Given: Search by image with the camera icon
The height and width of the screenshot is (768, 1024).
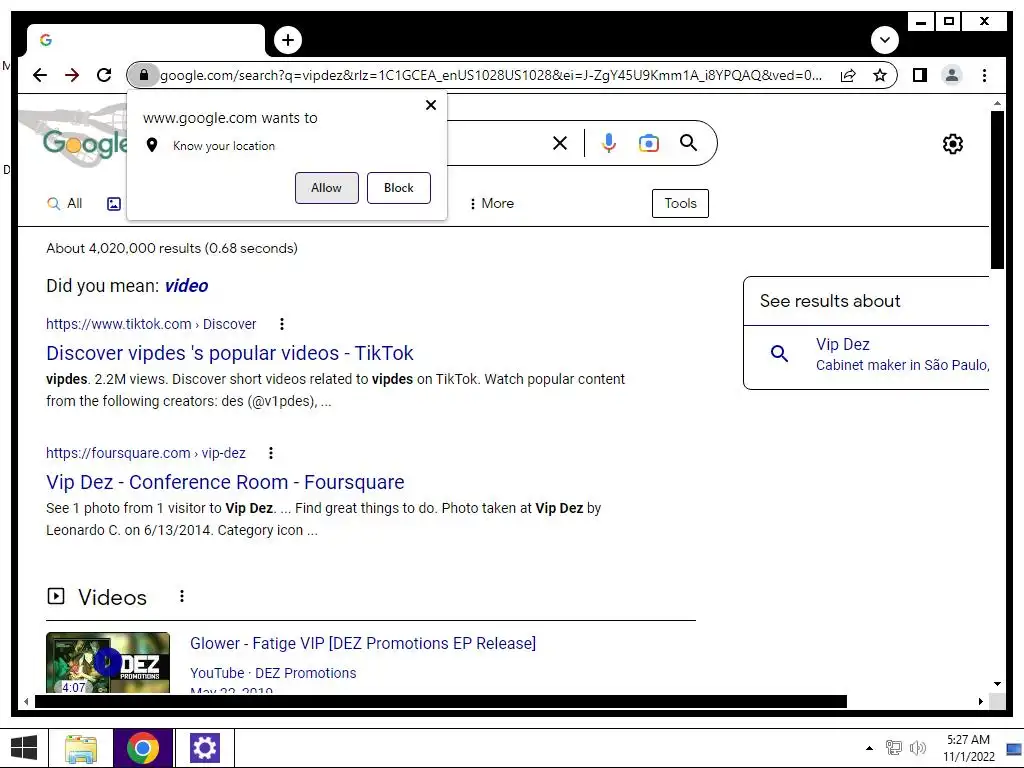Looking at the screenshot, I should (648, 143).
